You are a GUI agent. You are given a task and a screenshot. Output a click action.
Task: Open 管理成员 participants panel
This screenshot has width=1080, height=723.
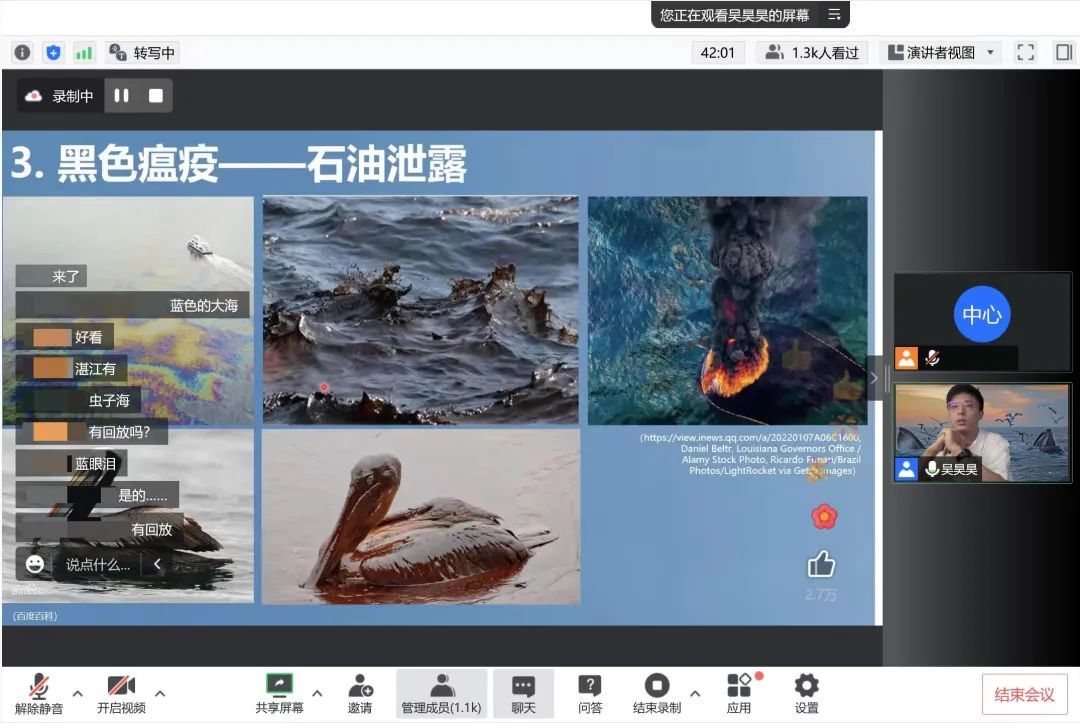441,693
